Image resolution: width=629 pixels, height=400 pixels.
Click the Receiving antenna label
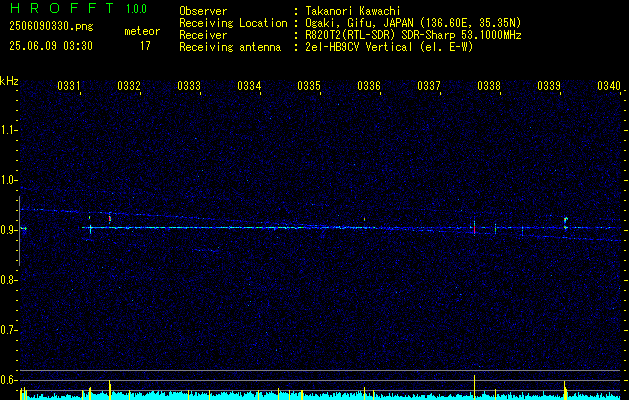[x=230, y=47]
